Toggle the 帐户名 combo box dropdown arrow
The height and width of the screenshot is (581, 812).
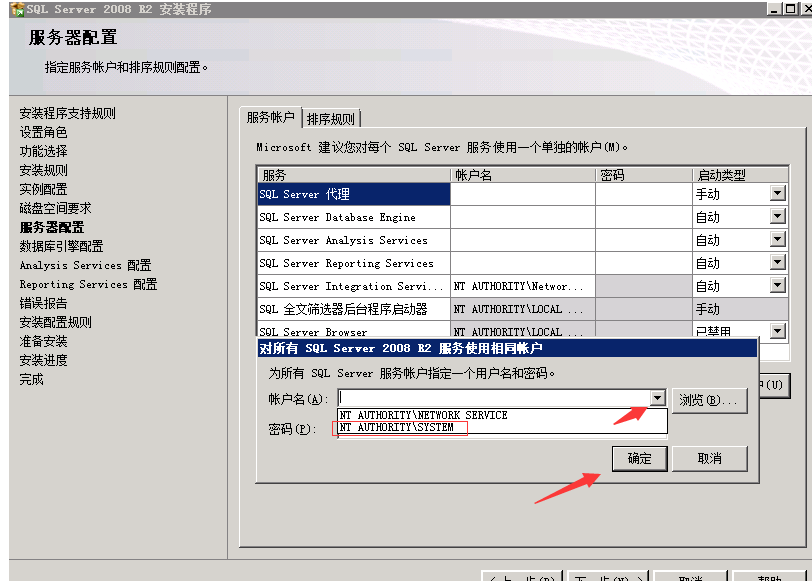[x=657, y=398]
